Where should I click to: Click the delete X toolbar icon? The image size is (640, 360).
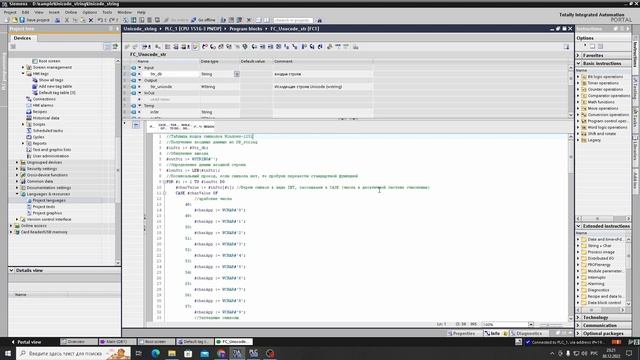tap(91, 20)
